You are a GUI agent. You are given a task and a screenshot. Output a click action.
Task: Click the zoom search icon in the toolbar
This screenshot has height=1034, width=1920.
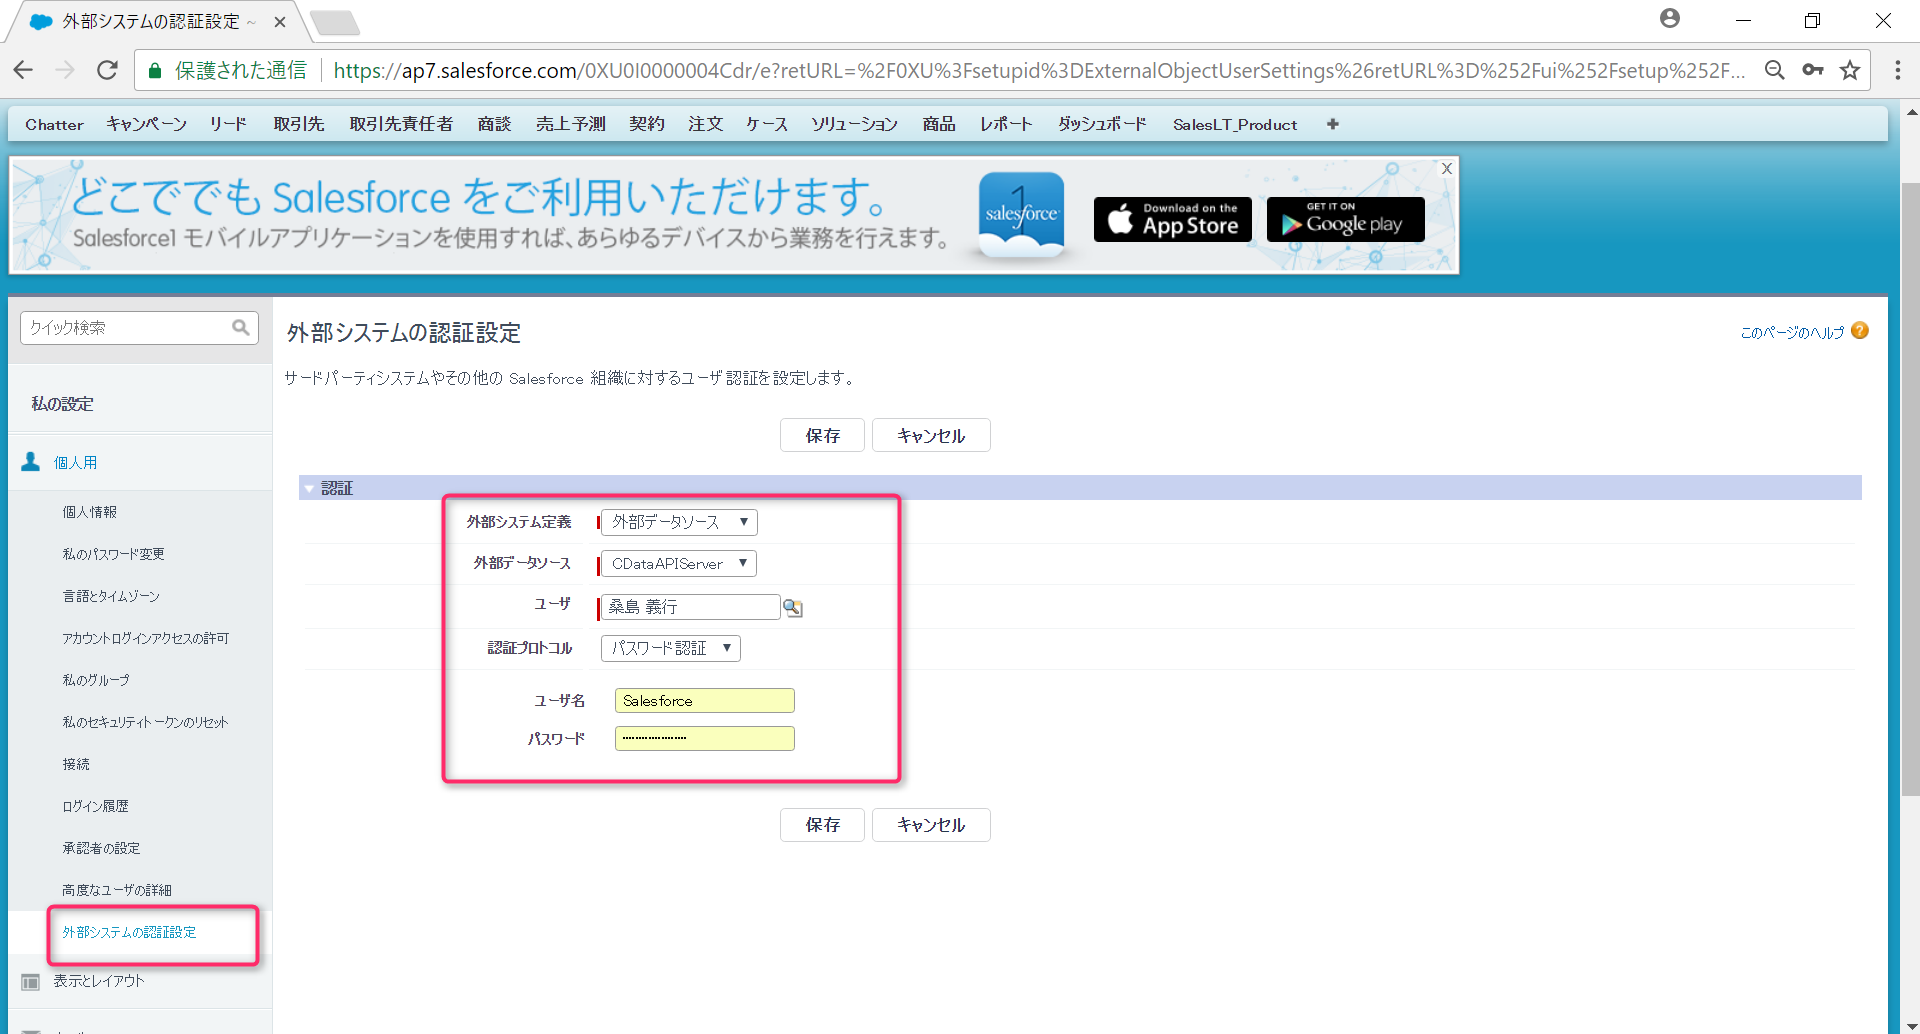coord(1775,69)
